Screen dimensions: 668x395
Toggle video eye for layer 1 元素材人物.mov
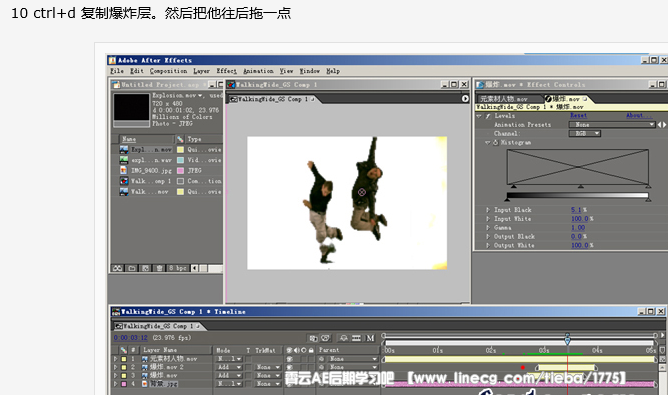click(290, 359)
